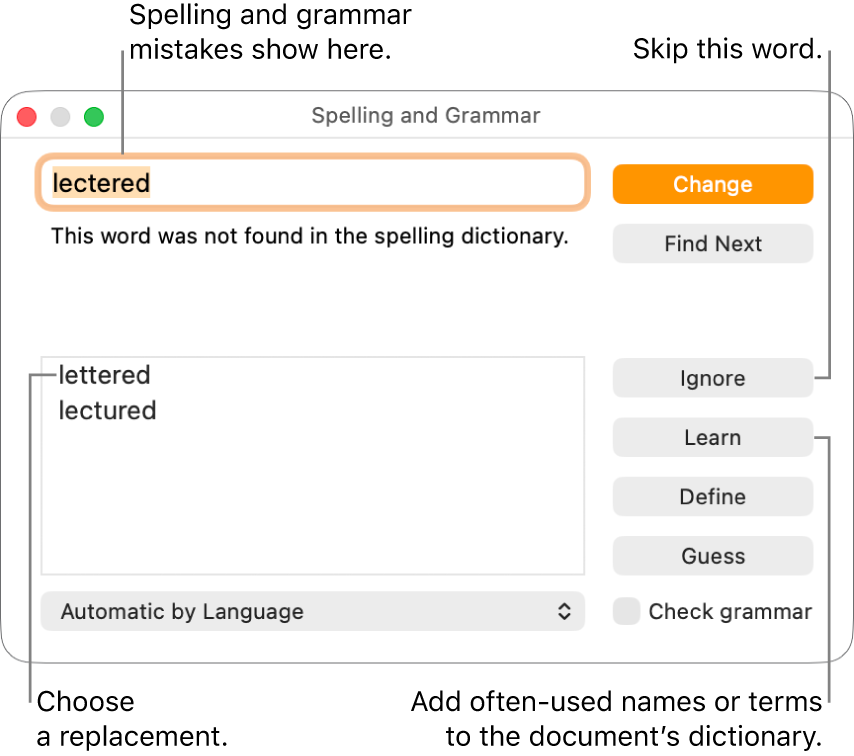854x756 pixels.
Task: Click the green zoom button
Action: point(93,116)
